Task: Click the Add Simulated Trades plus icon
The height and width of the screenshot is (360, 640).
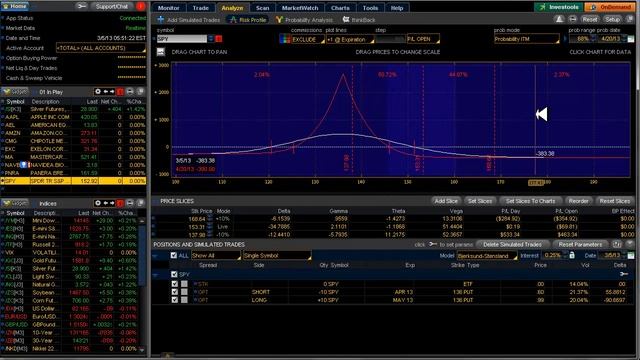Action: coord(160,19)
